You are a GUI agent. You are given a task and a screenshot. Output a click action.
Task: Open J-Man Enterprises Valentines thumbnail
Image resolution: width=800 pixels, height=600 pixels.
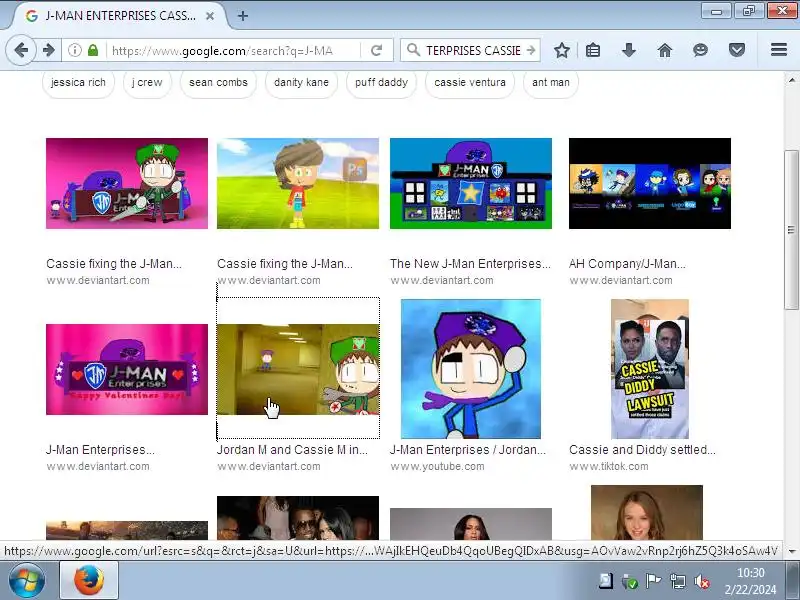pos(127,369)
